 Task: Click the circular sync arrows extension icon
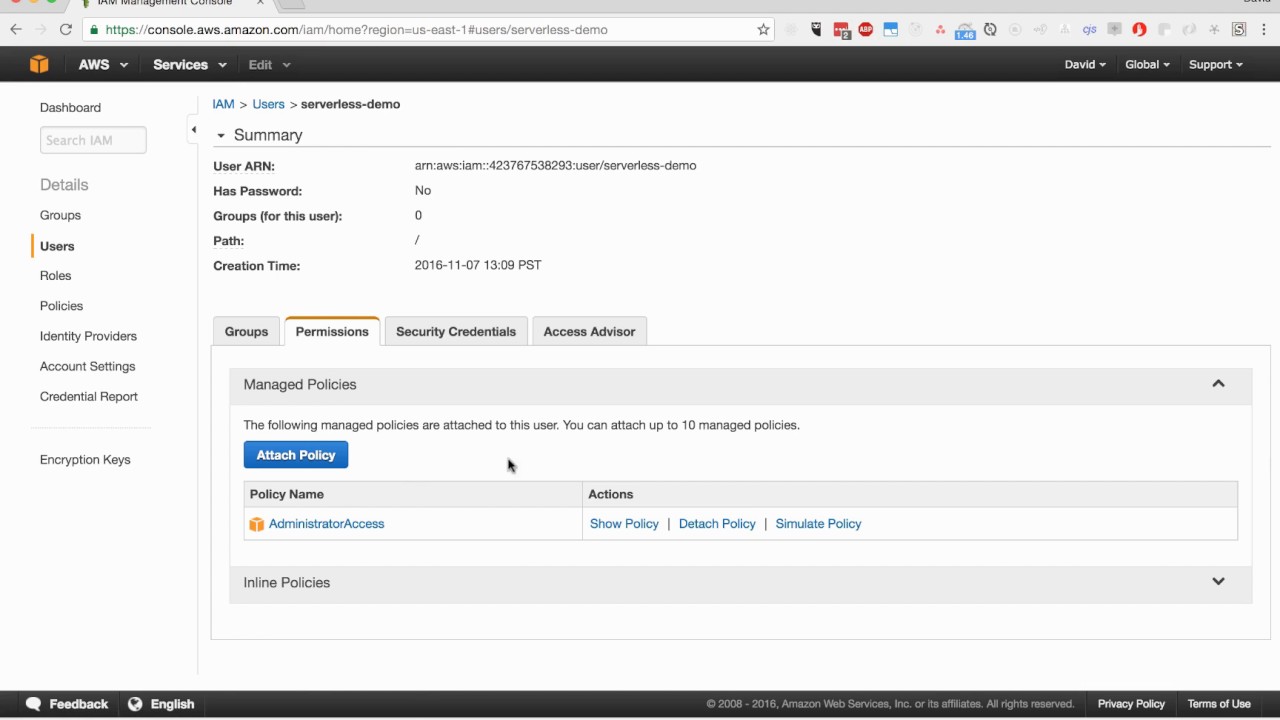click(x=990, y=30)
